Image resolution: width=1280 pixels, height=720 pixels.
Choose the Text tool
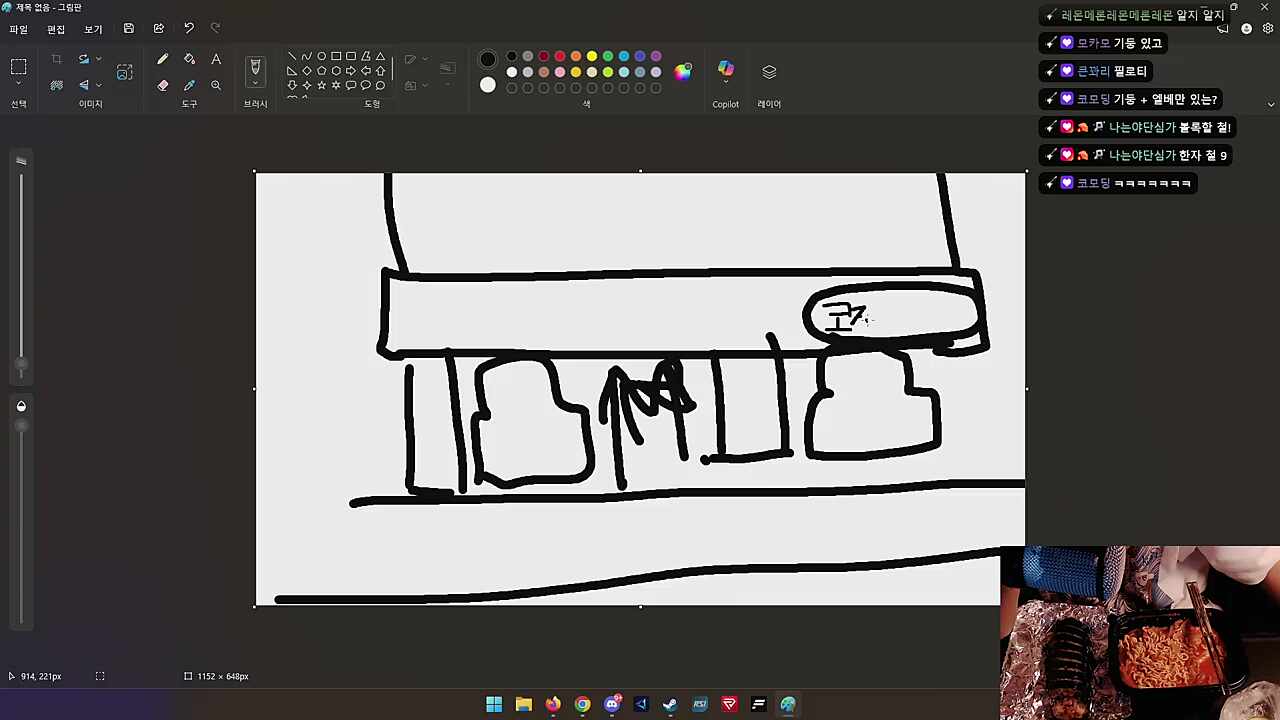[216, 60]
